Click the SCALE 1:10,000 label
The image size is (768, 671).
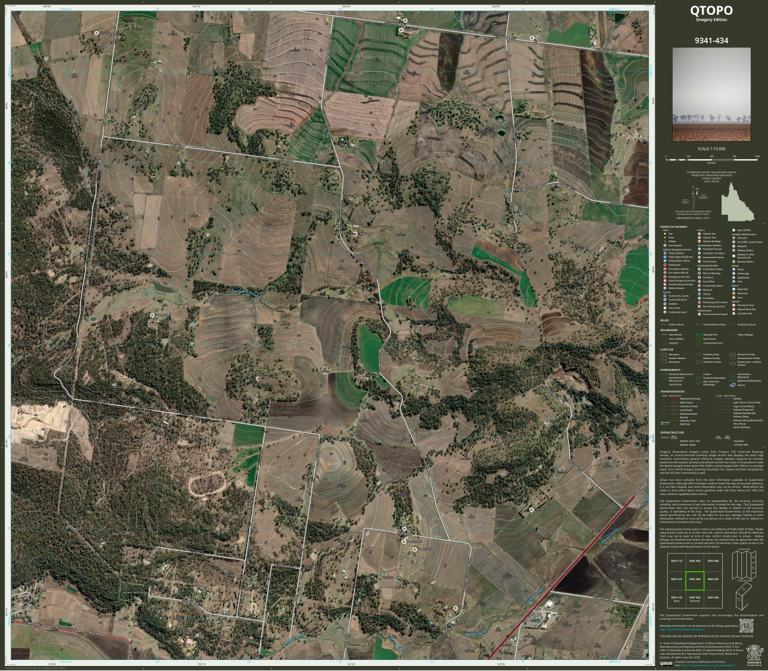(711, 149)
